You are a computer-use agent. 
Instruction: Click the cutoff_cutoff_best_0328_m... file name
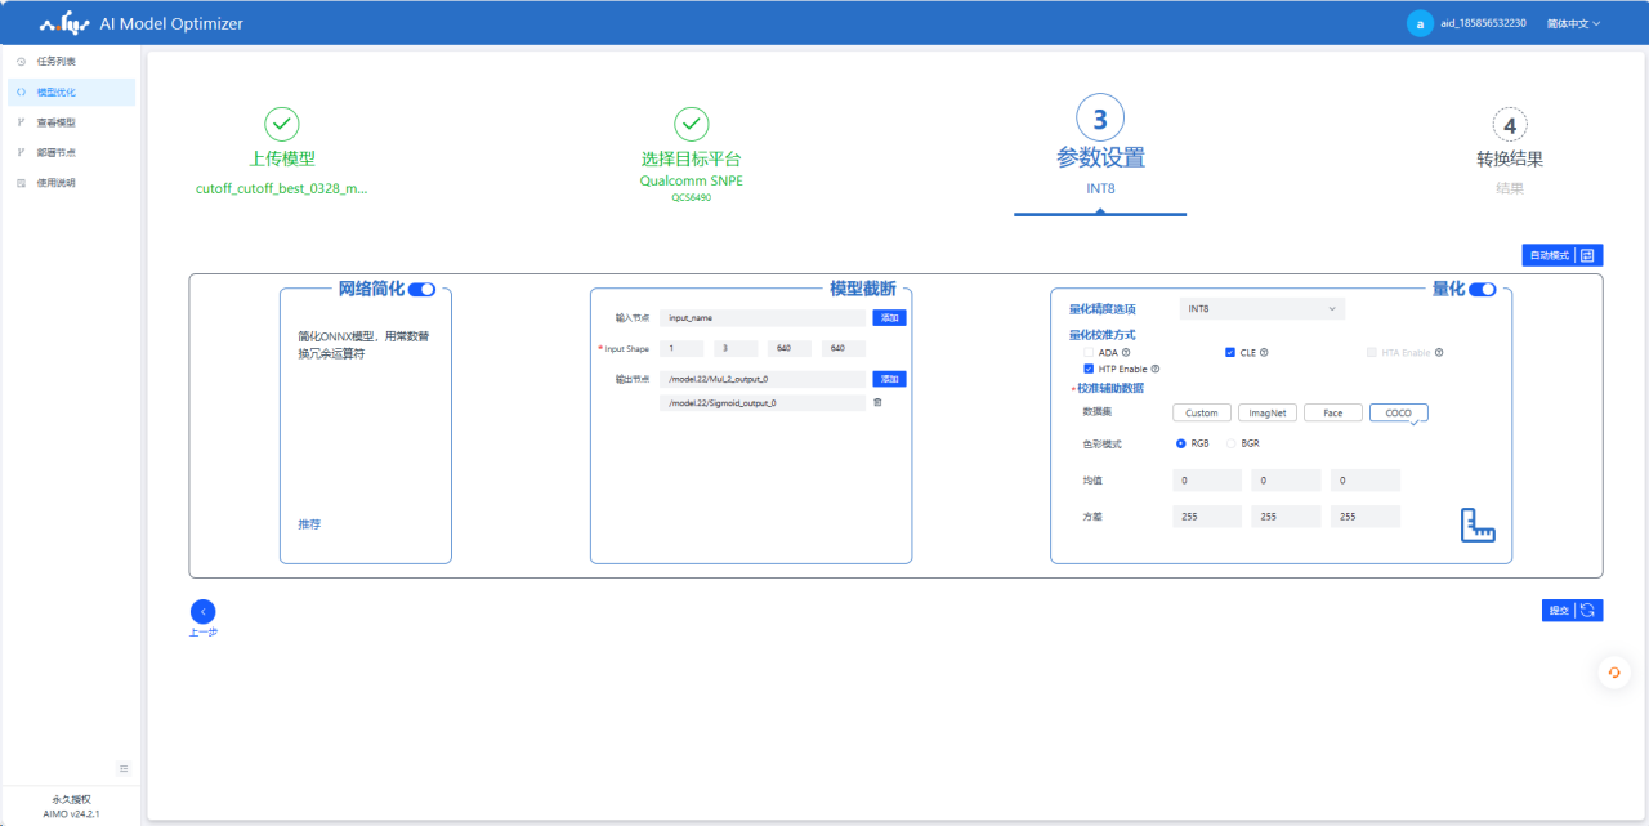[282, 188]
